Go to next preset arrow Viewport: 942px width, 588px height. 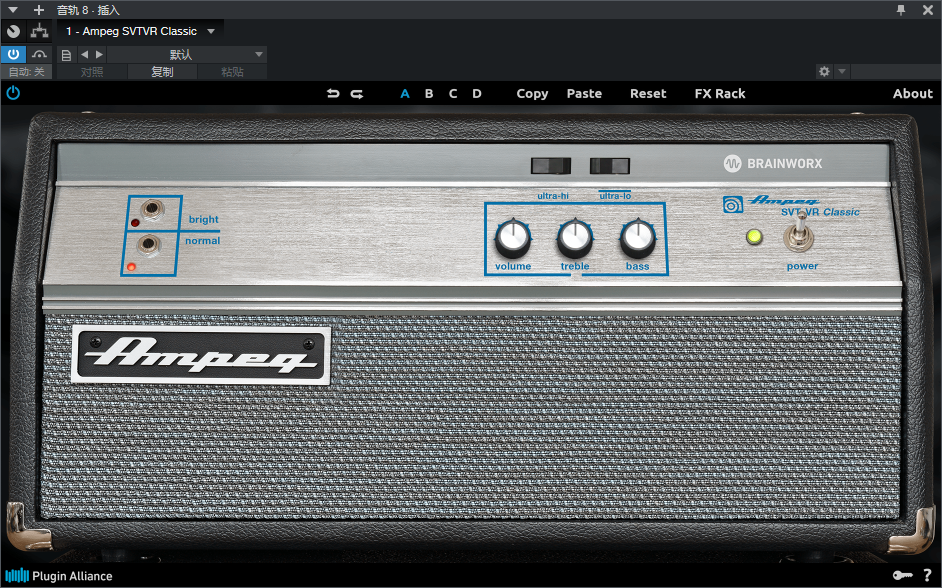coord(100,54)
